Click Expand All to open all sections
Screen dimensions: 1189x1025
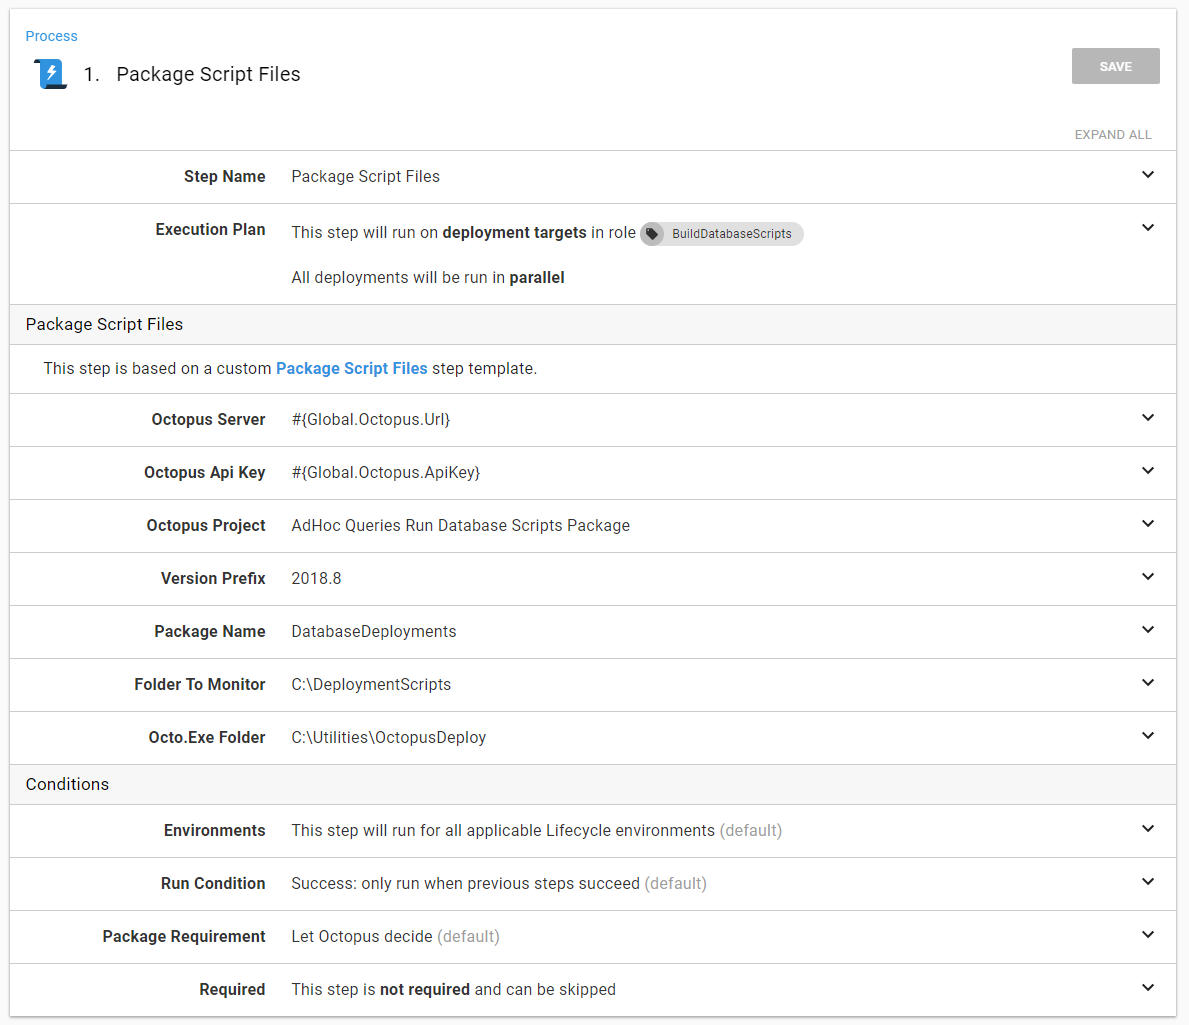(x=1112, y=134)
